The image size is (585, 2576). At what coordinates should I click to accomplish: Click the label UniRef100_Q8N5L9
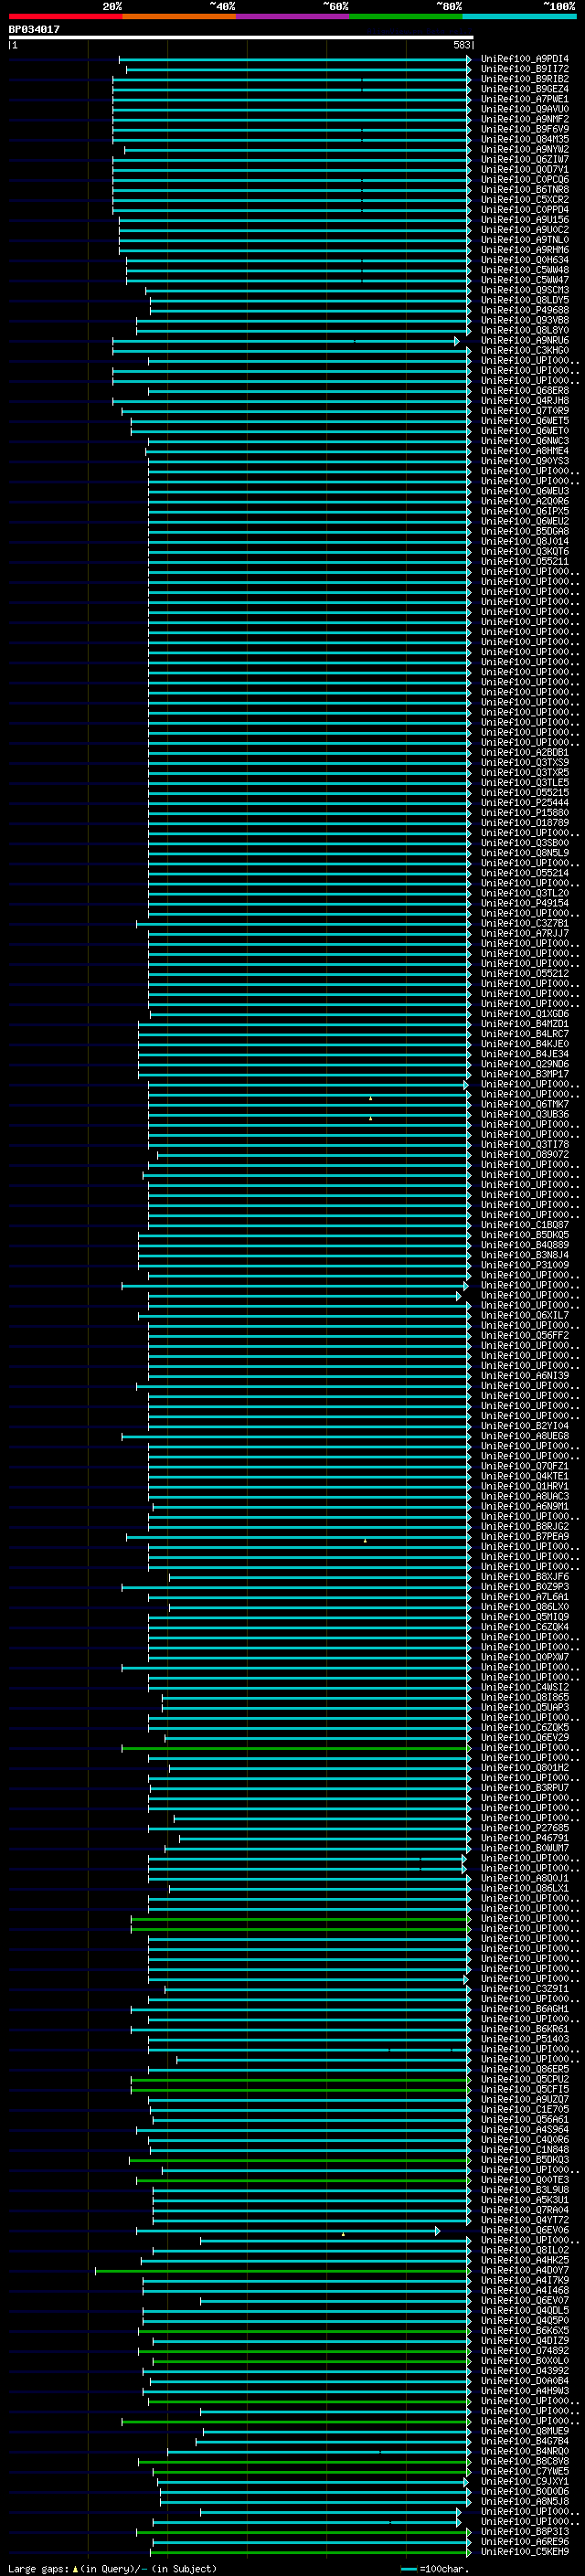click(524, 853)
